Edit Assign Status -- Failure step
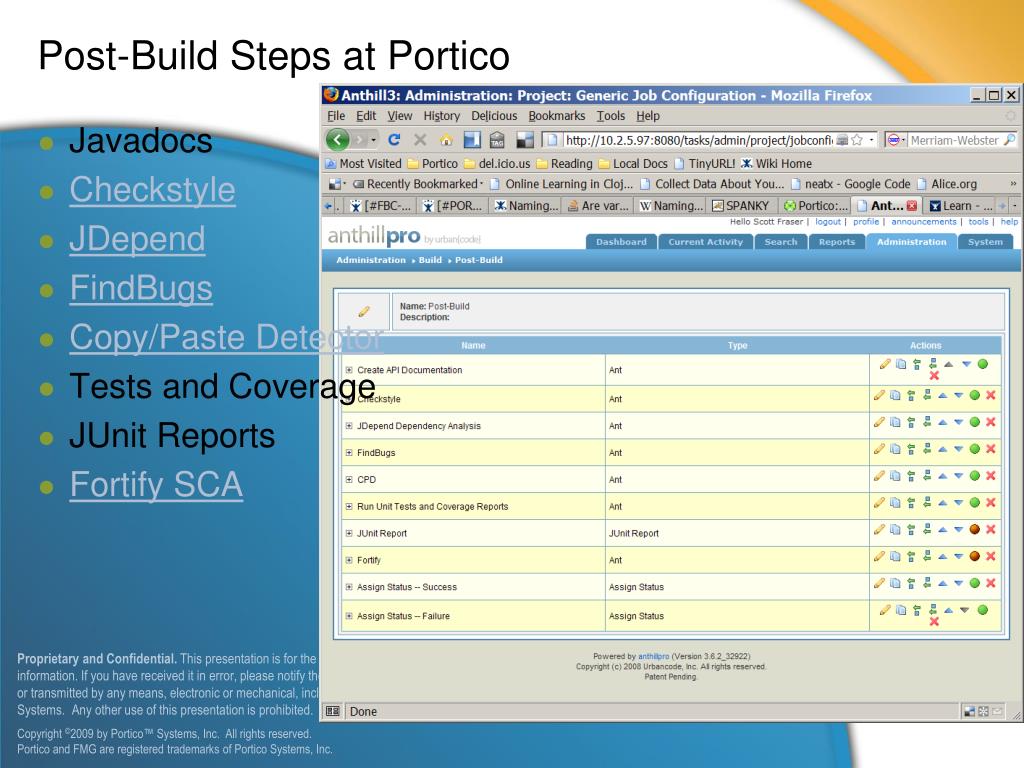 885,610
